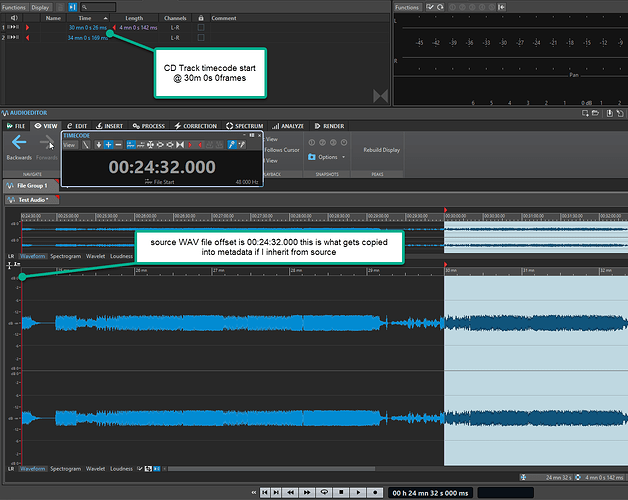The height and width of the screenshot is (500, 628).
Task: Click the Length column header
Action: [134, 18]
